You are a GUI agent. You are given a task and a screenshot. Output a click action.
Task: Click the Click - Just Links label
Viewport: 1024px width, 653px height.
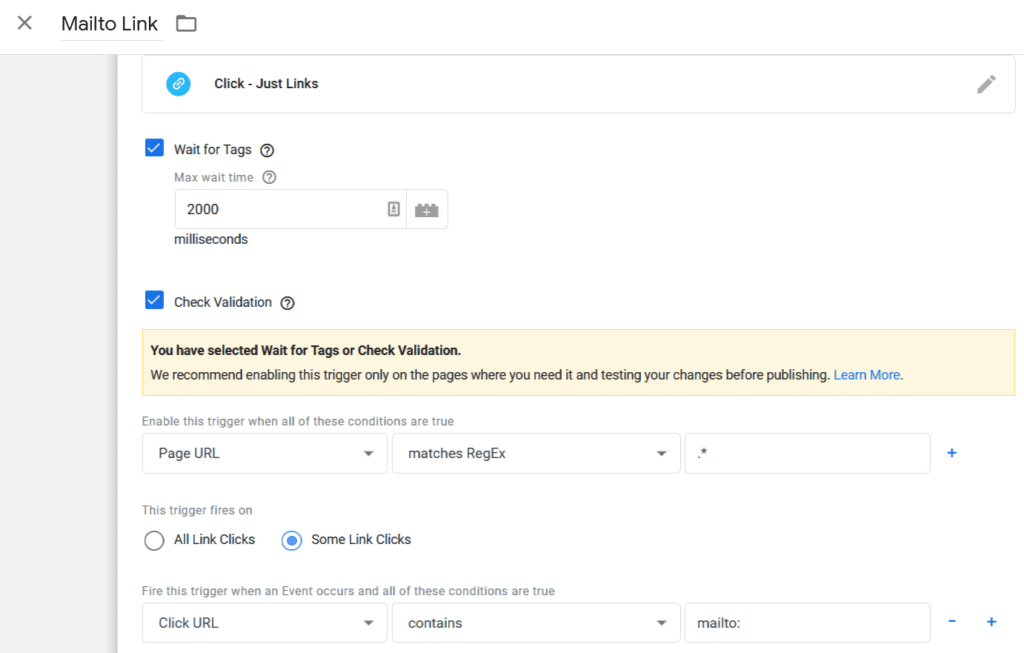[266, 84]
